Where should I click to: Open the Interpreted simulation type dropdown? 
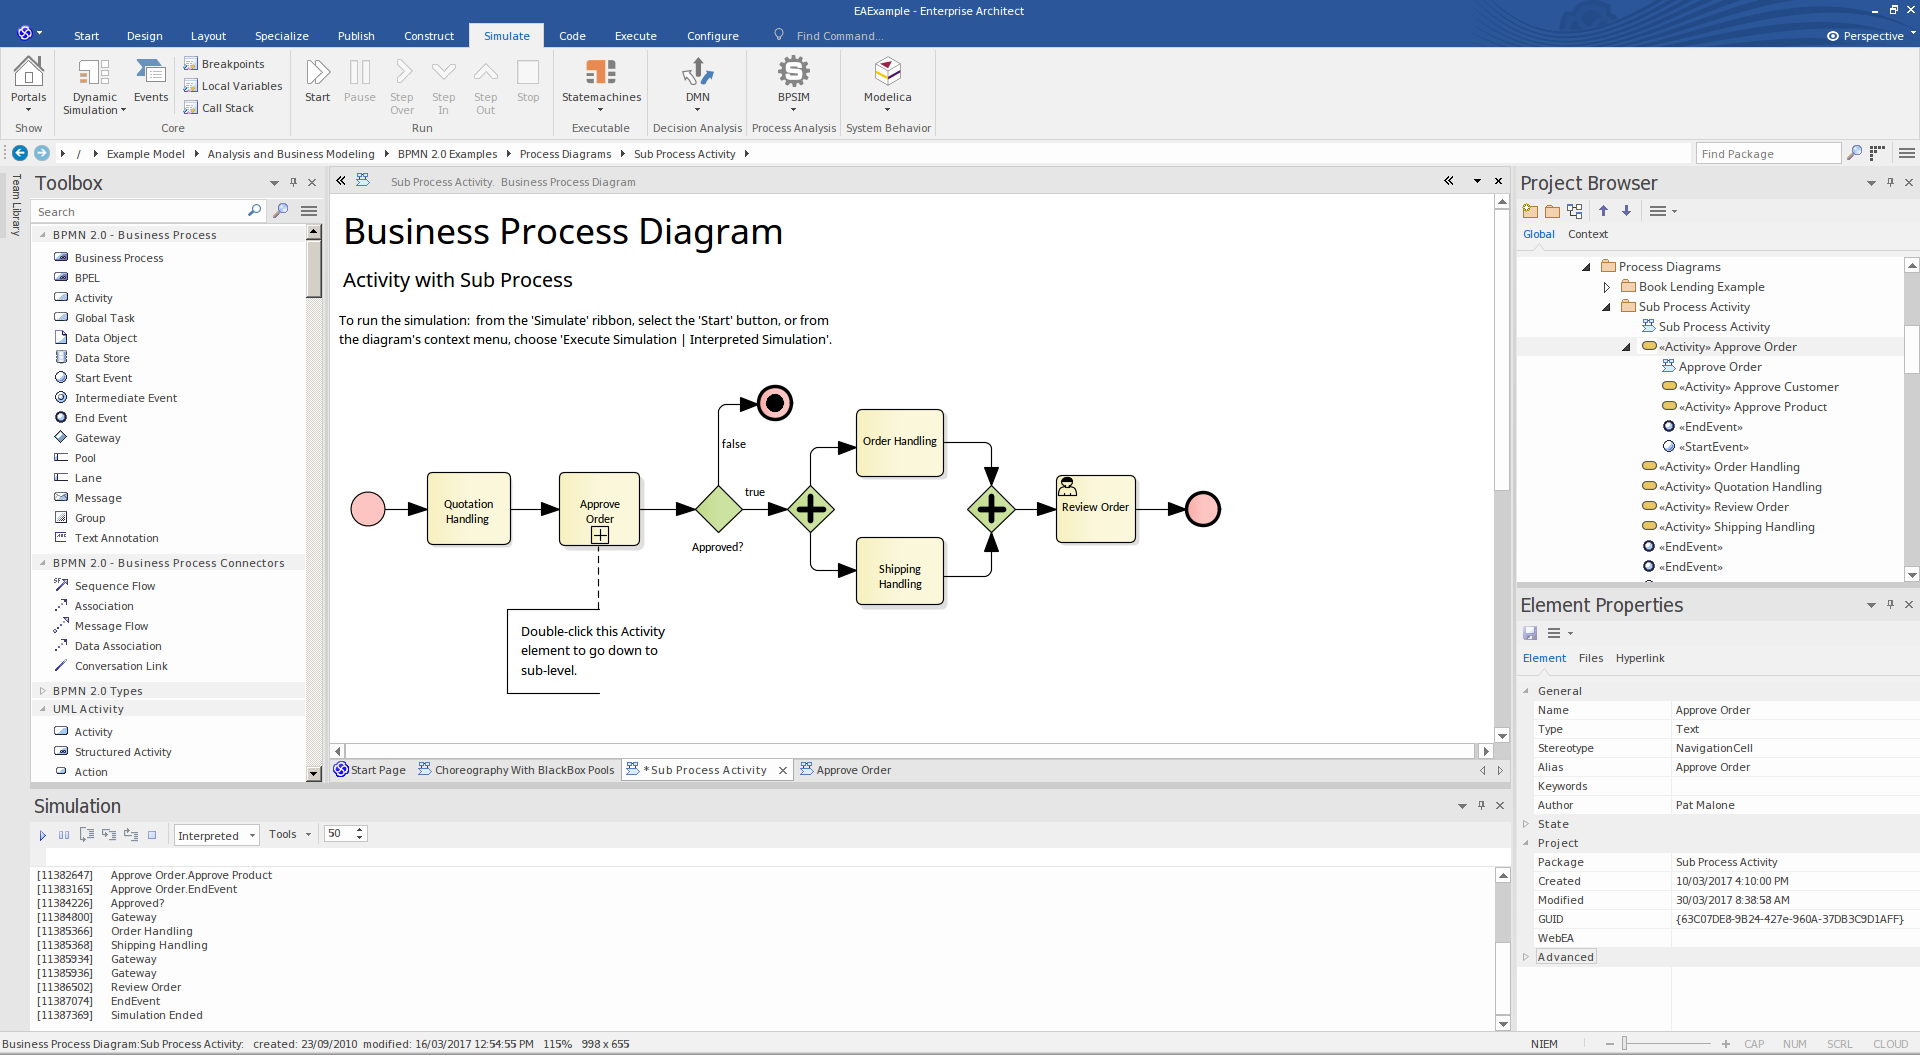click(217, 835)
